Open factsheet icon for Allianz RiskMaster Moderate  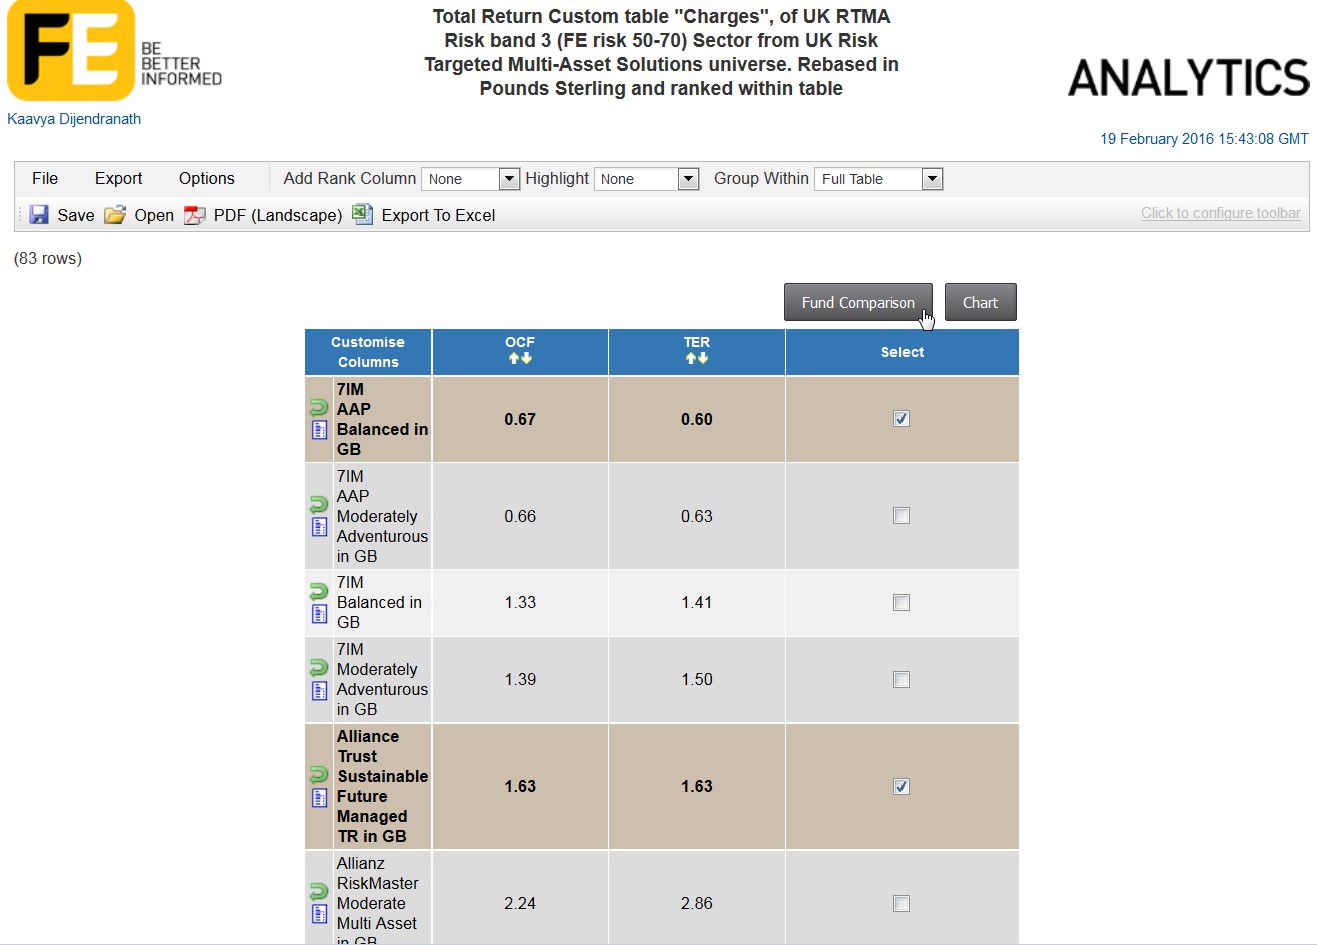point(320,914)
